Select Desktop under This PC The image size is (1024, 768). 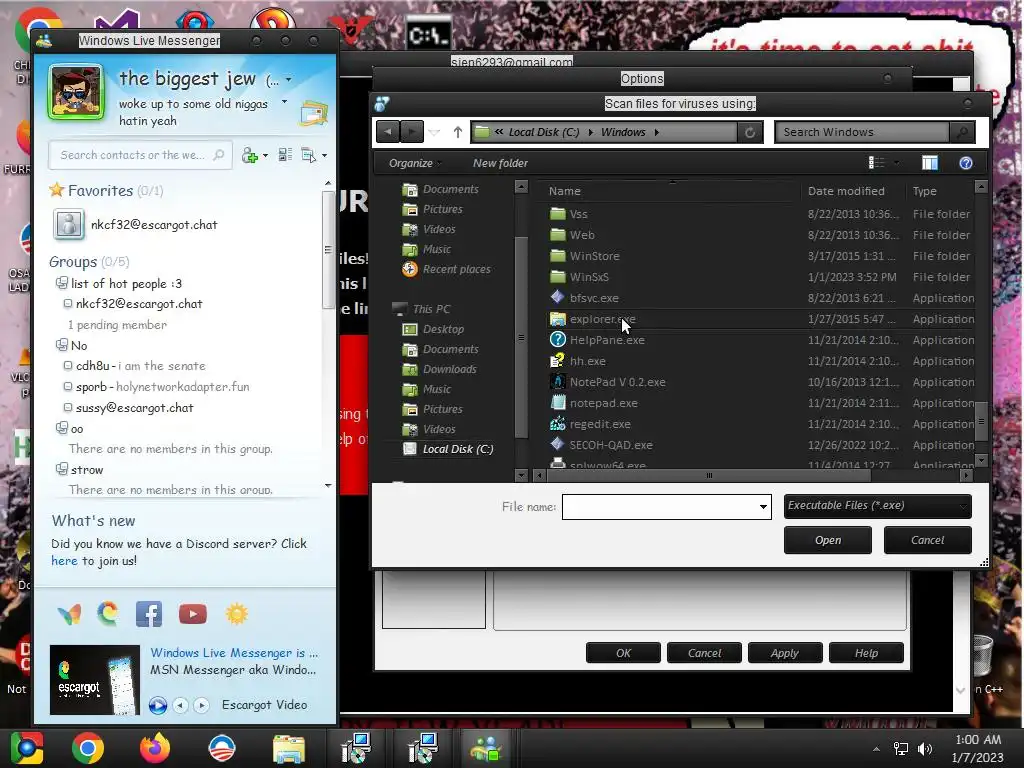[x=434, y=329]
